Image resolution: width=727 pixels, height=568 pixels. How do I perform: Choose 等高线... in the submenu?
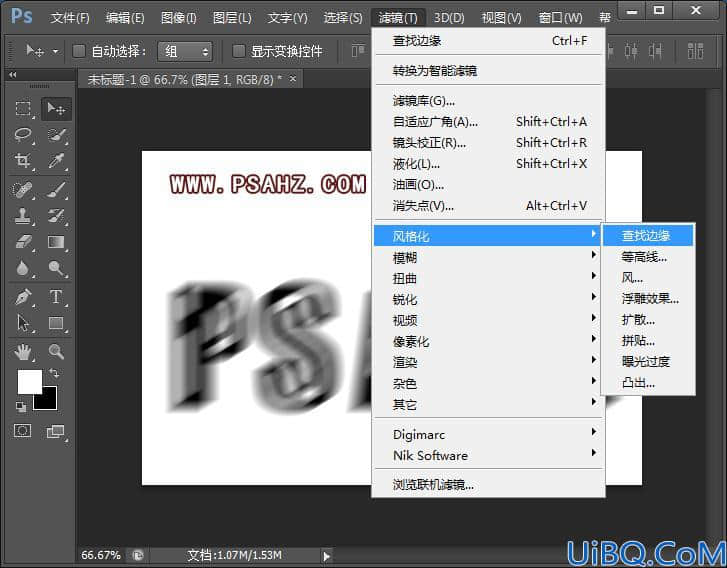tap(648, 257)
